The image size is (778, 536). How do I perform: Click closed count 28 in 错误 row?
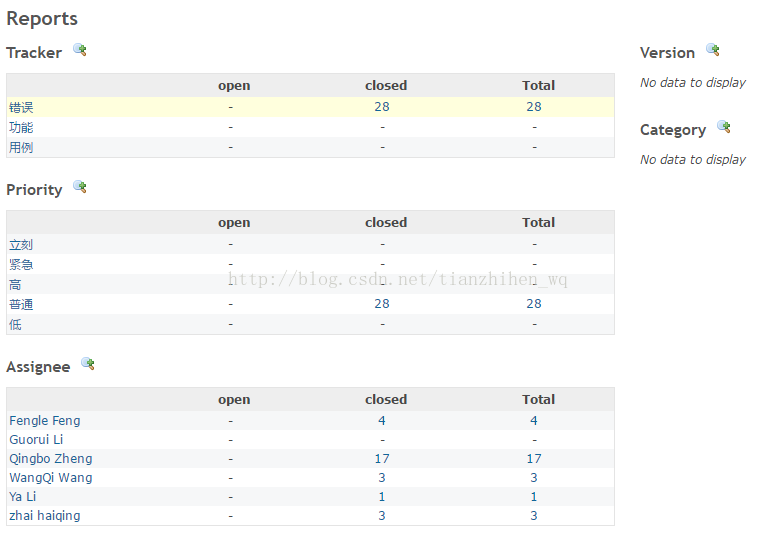(x=382, y=107)
